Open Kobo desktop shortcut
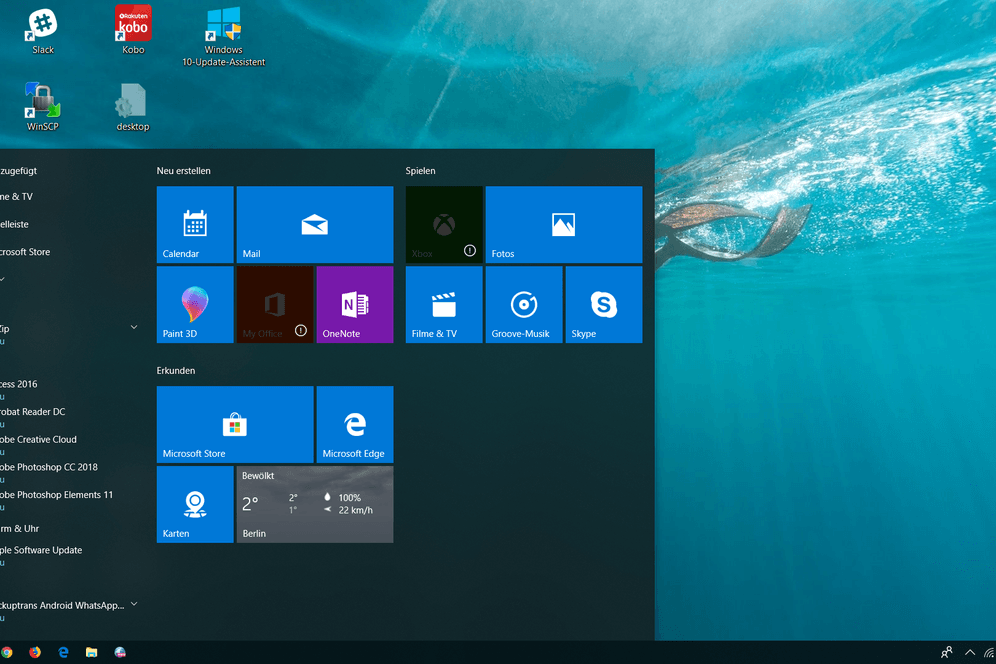996x664 pixels. (133, 30)
